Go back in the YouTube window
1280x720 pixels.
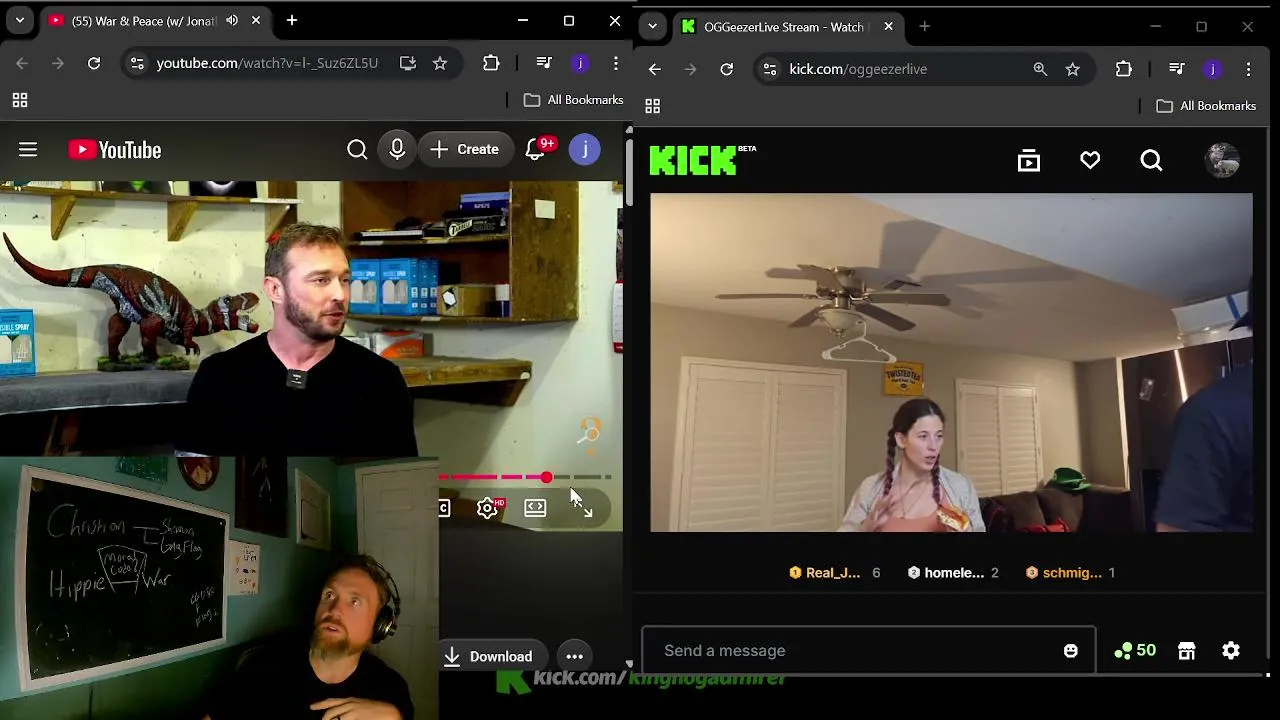click(22, 63)
